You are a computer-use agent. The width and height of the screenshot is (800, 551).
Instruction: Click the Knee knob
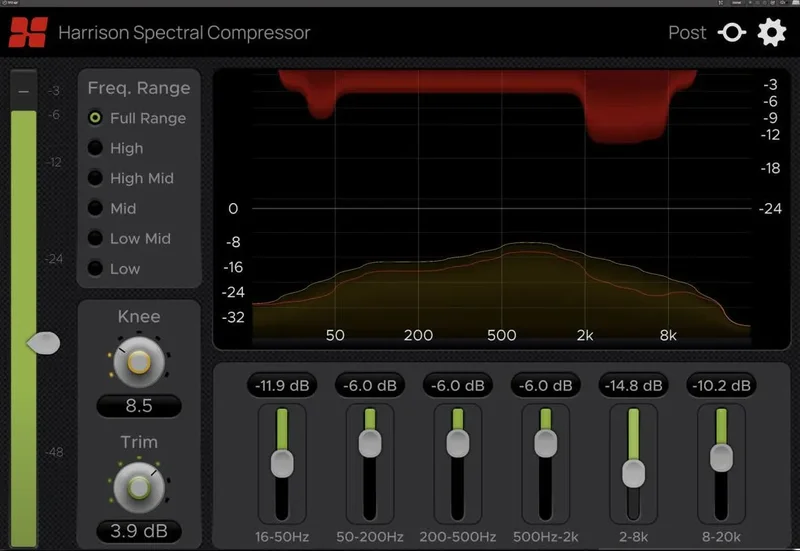139,362
